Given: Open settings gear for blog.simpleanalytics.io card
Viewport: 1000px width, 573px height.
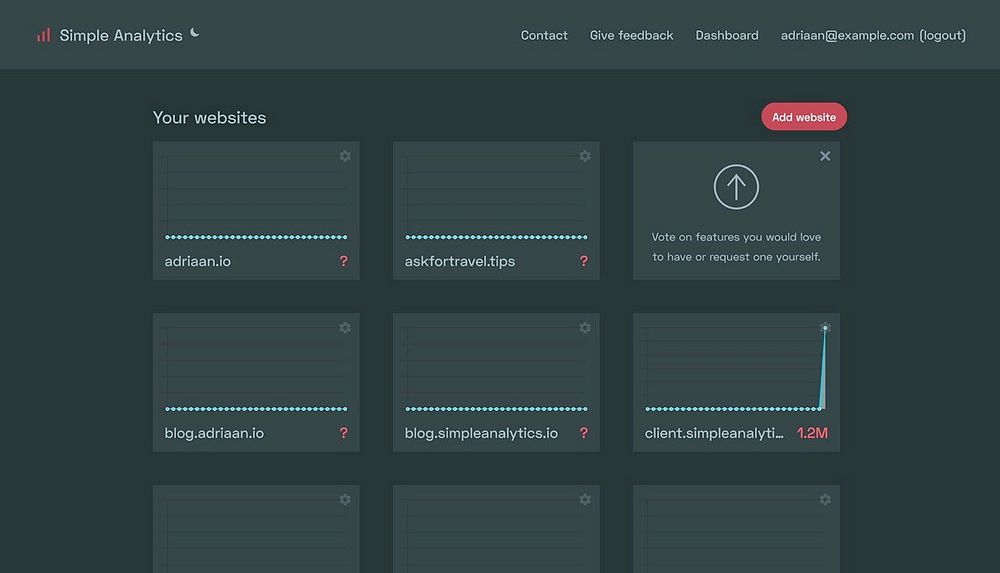Looking at the screenshot, I should pyautogui.click(x=585, y=328).
